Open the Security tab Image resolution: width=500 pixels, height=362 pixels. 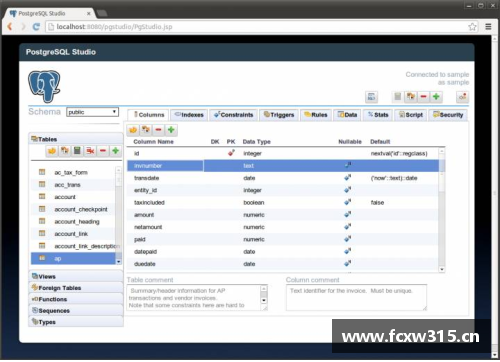tap(448, 115)
